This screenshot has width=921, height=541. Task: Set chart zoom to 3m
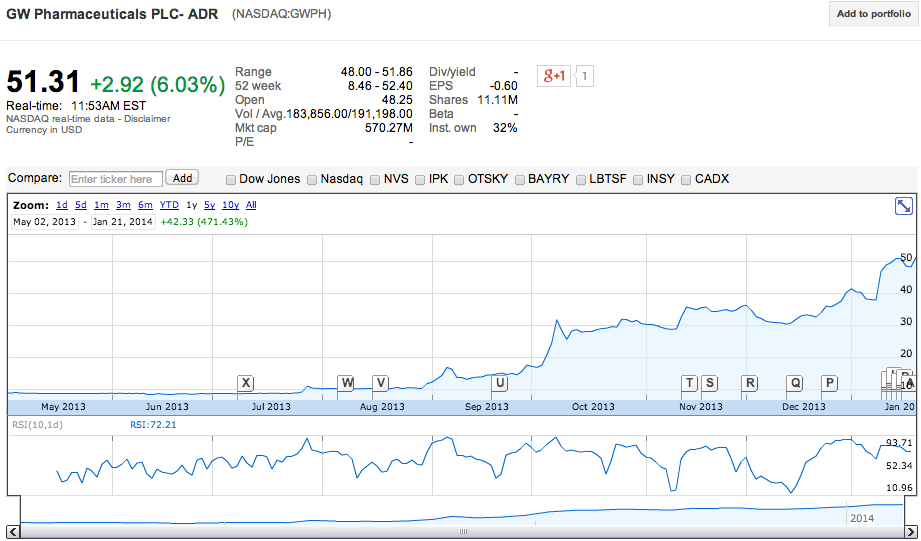(123, 205)
